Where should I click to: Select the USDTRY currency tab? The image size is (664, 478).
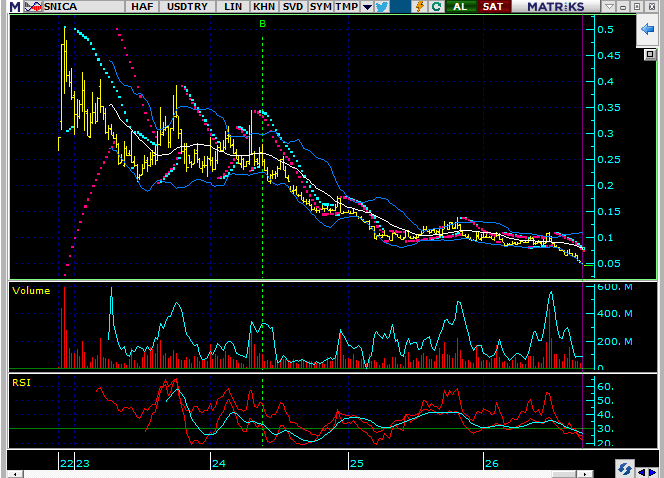pos(187,6)
